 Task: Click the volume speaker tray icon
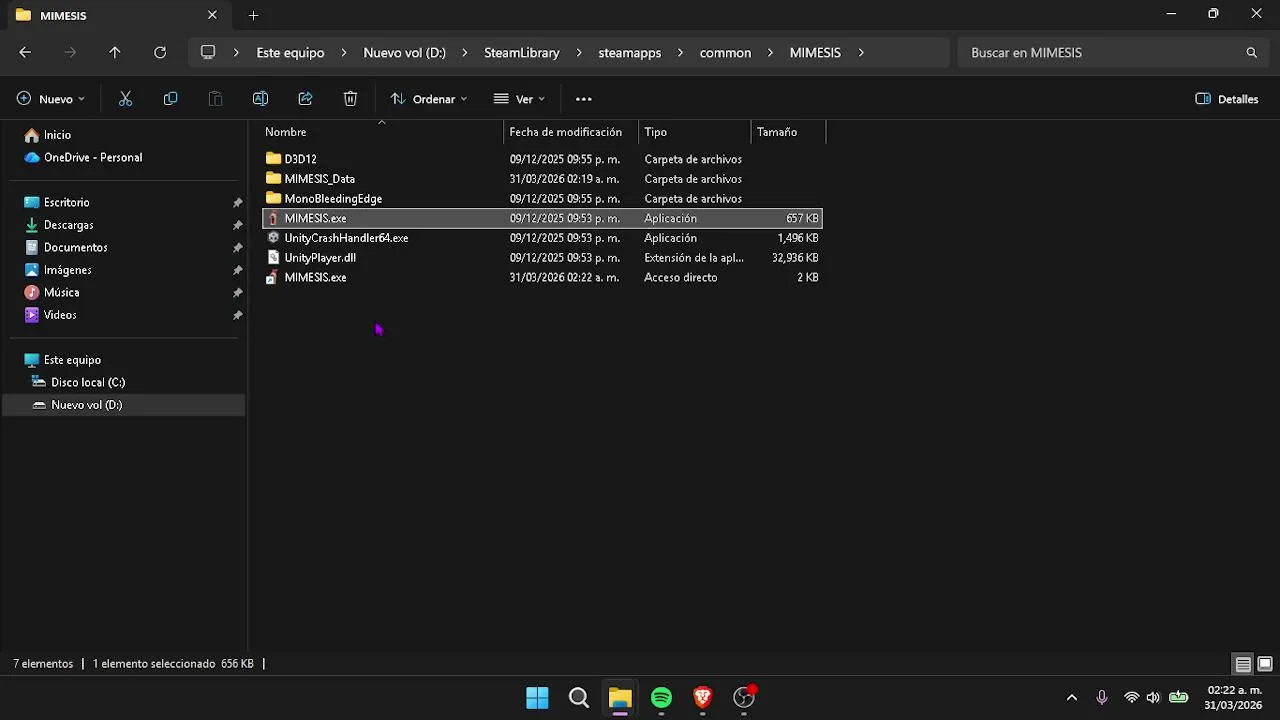tap(1153, 698)
